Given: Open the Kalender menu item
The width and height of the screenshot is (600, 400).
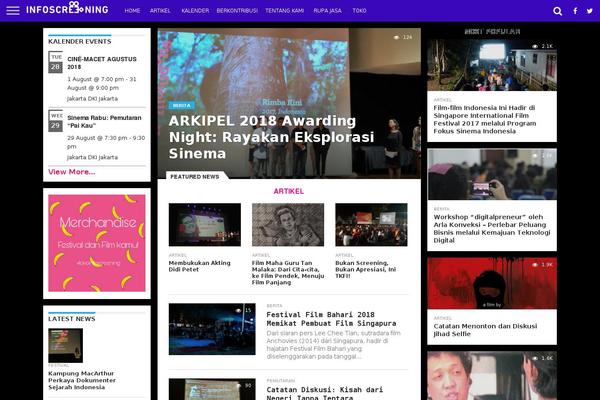Looking at the screenshot, I should point(195,11).
